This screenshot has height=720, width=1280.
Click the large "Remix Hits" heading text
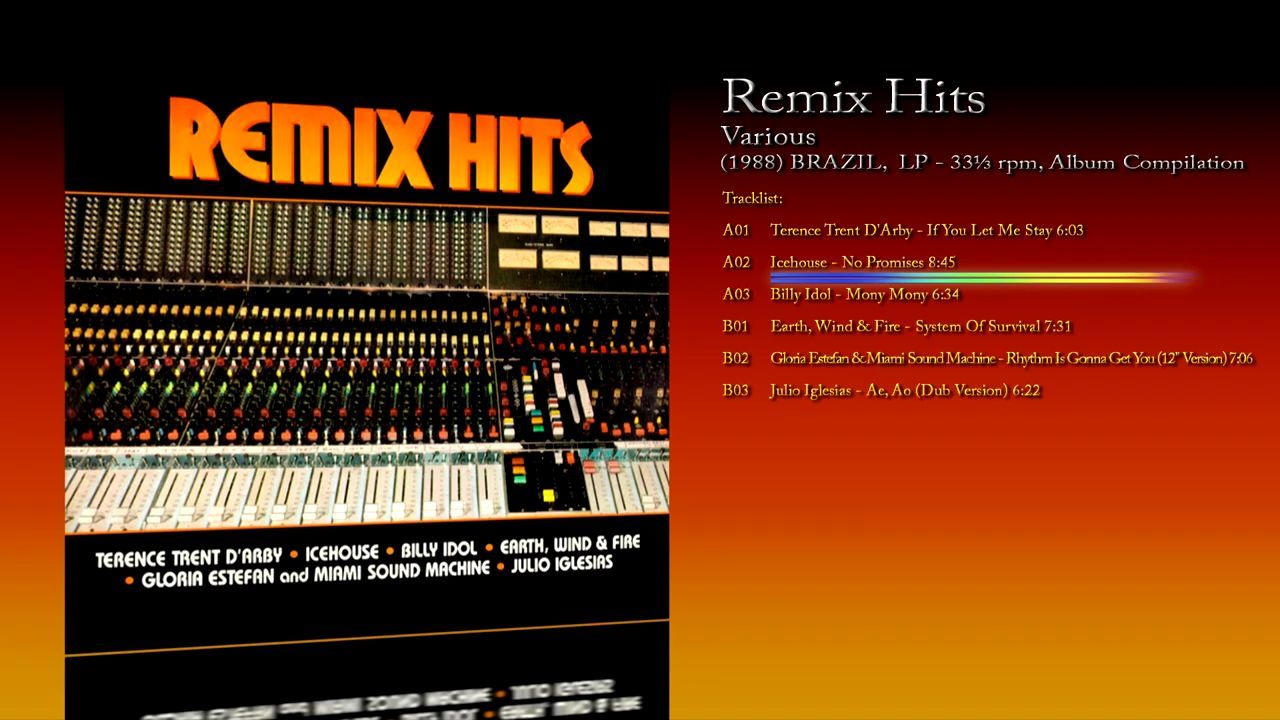tap(853, 97)
